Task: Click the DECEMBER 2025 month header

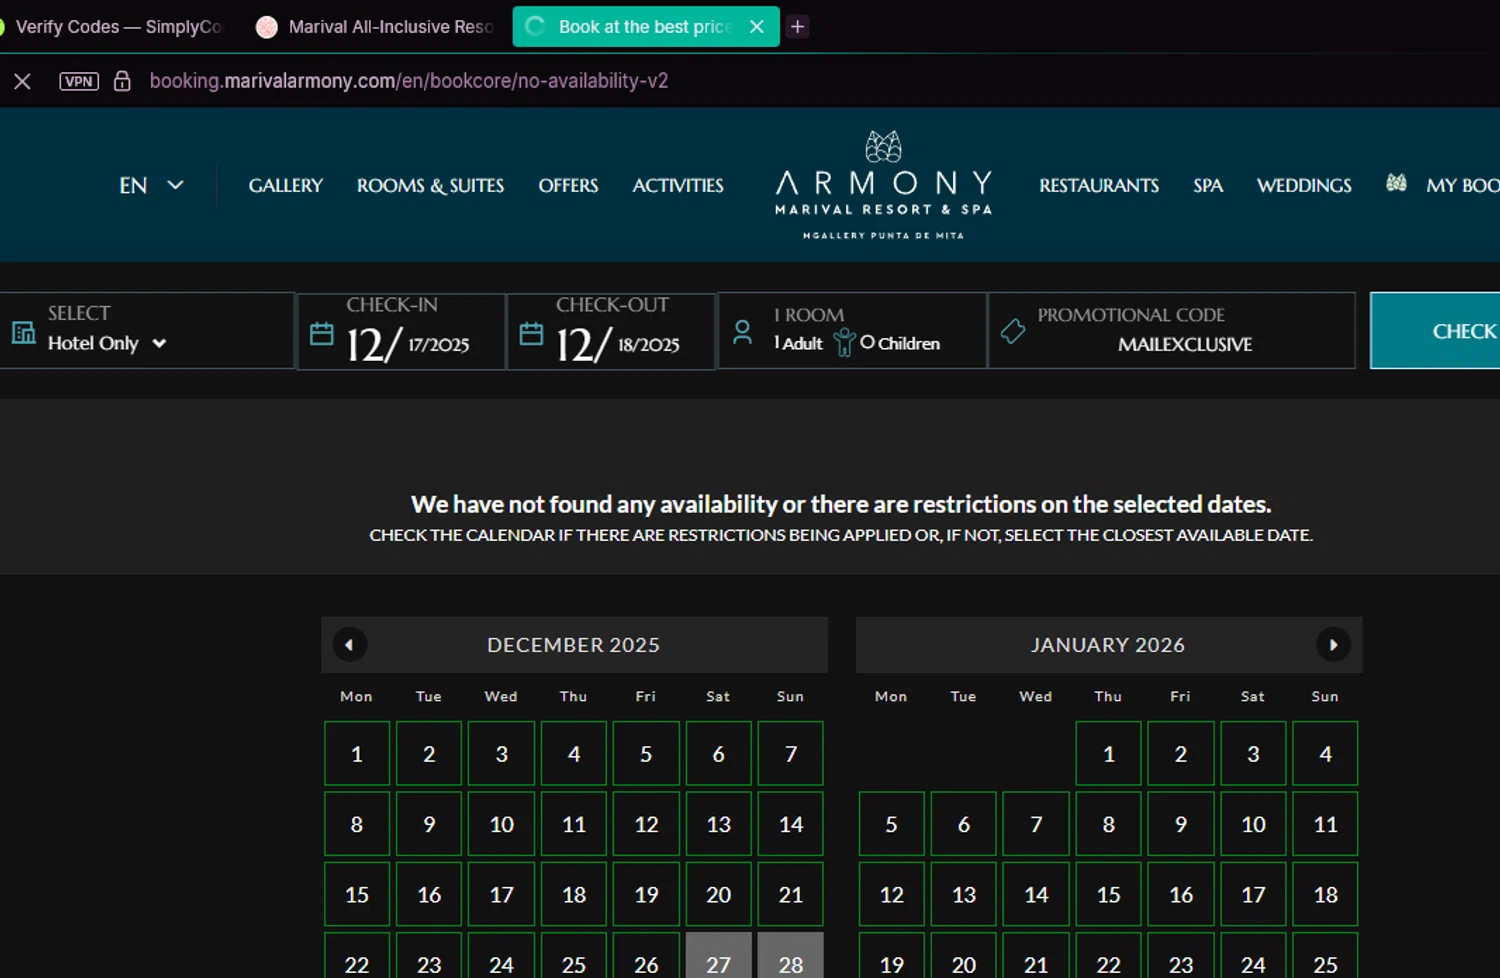Action: [x=574, y=645]
